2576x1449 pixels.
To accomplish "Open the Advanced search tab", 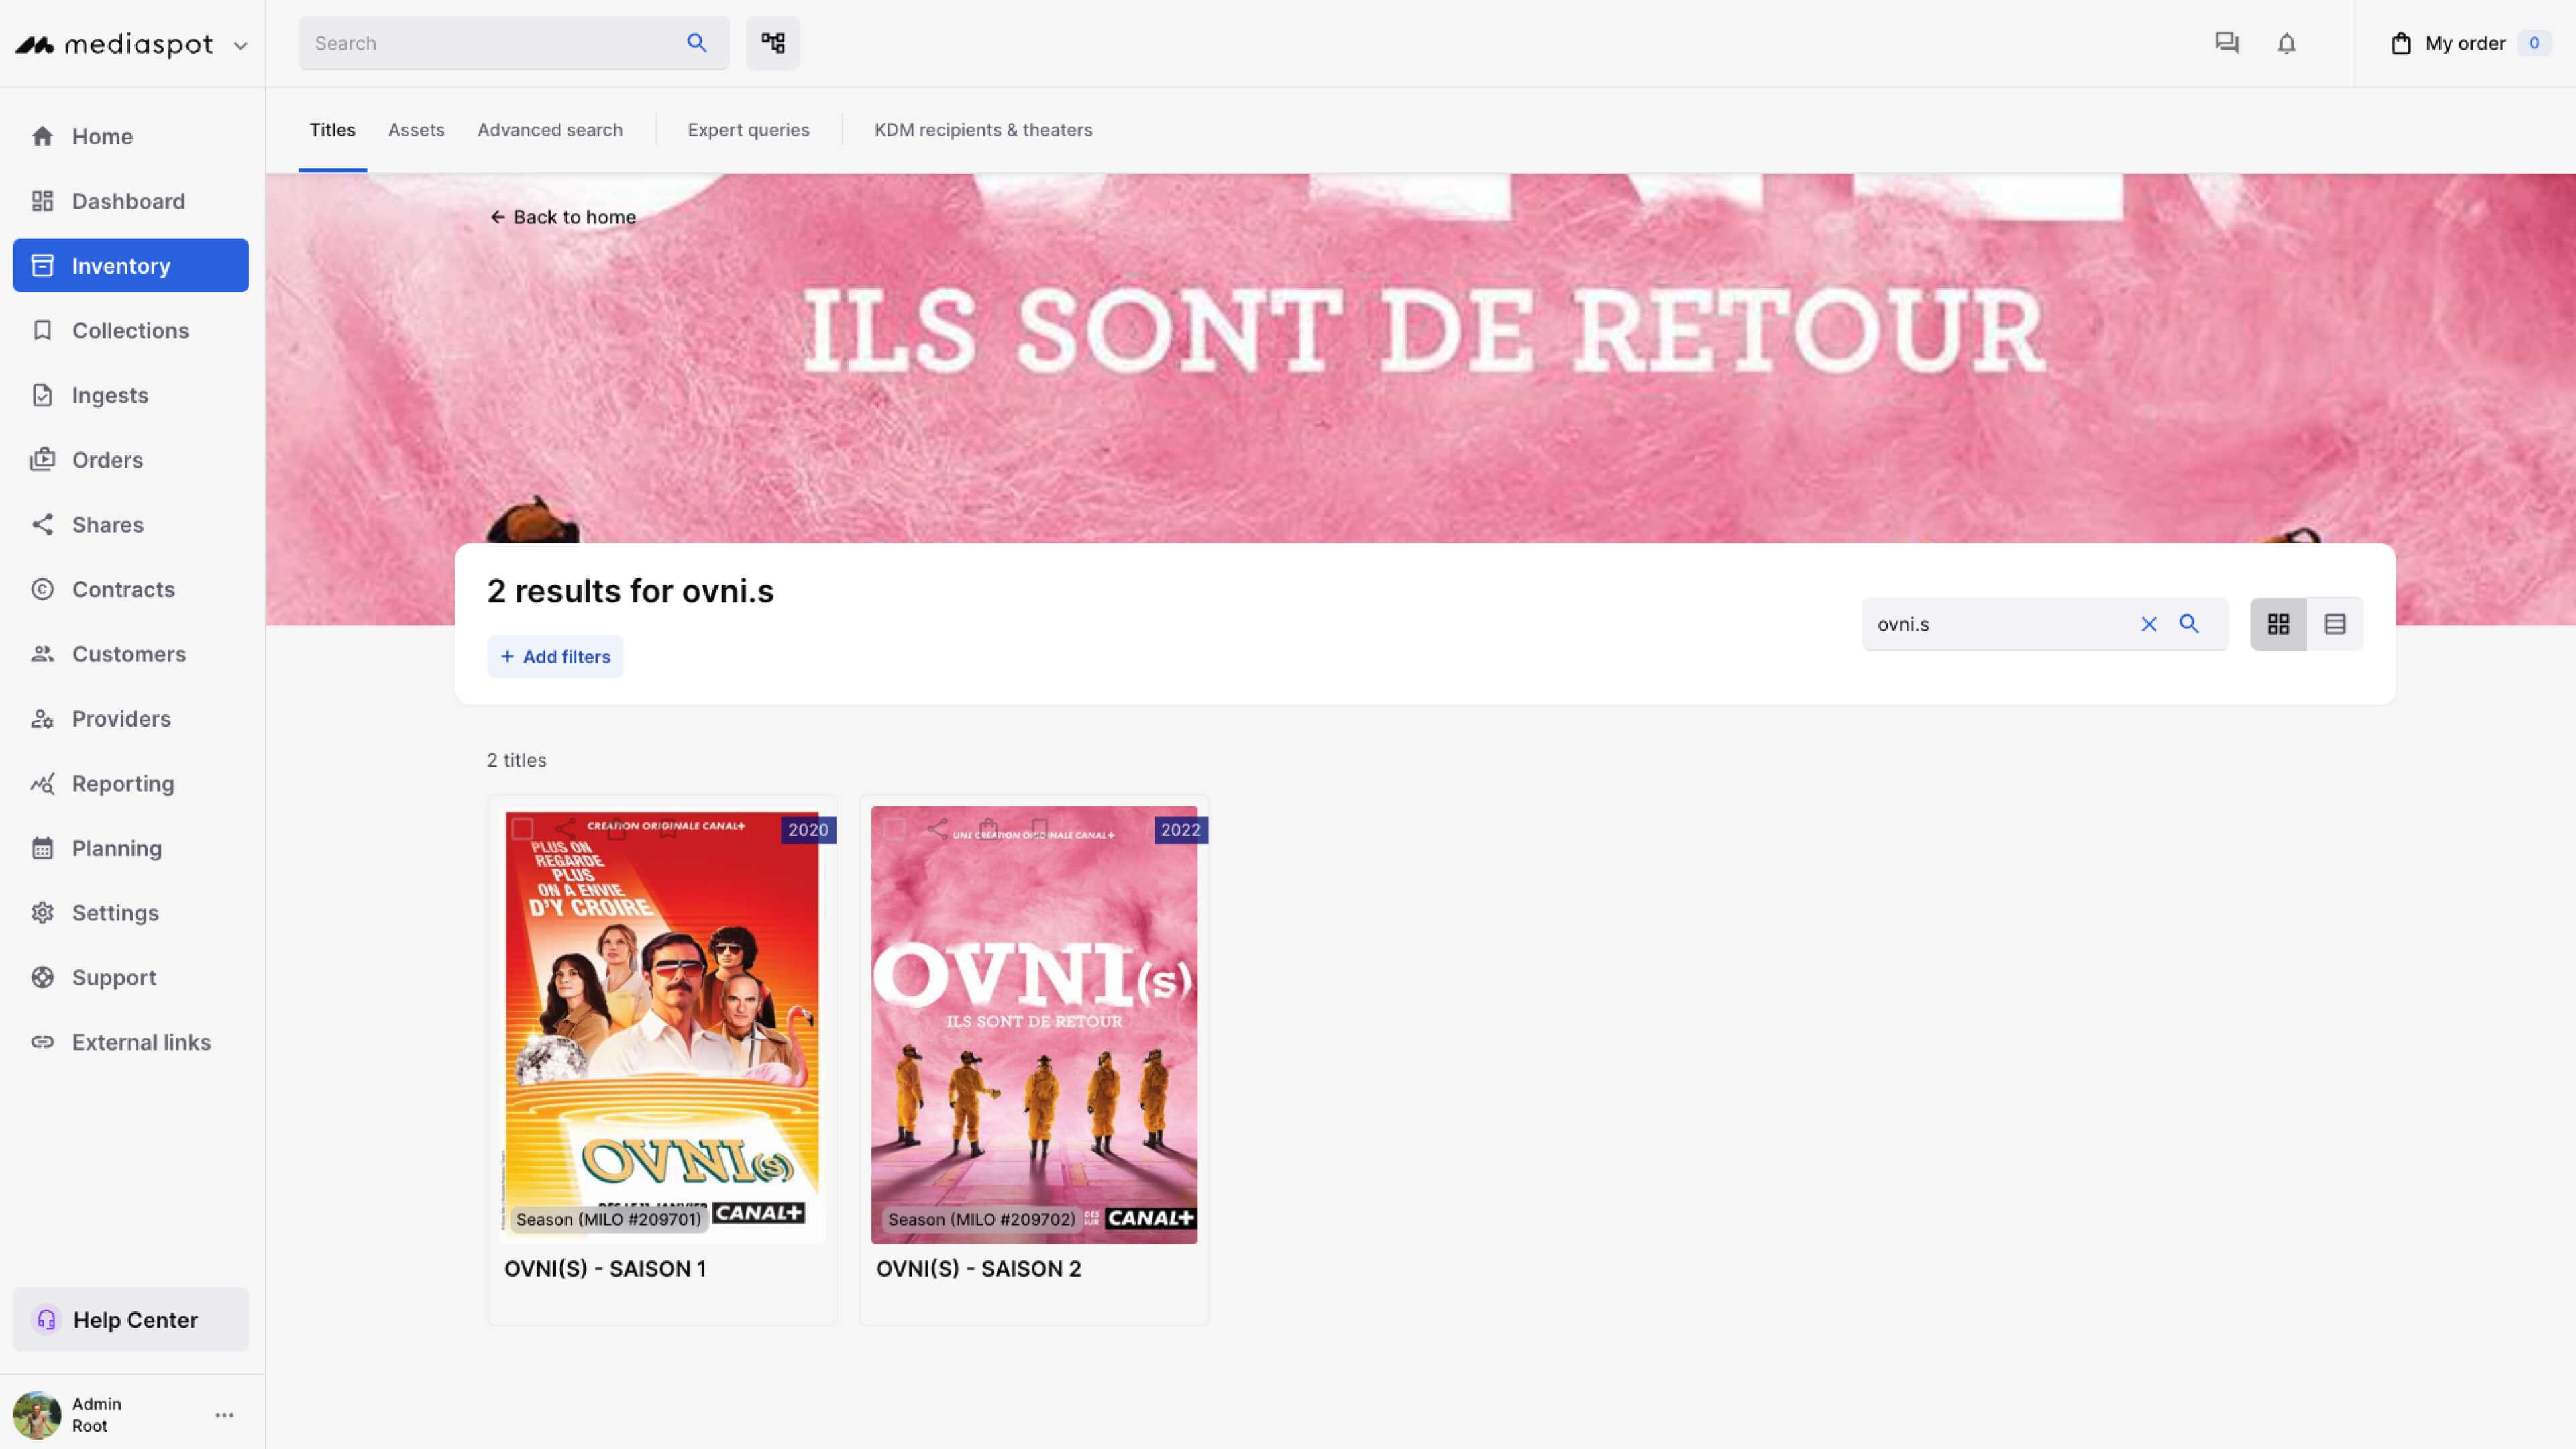I will pos(550,130).
